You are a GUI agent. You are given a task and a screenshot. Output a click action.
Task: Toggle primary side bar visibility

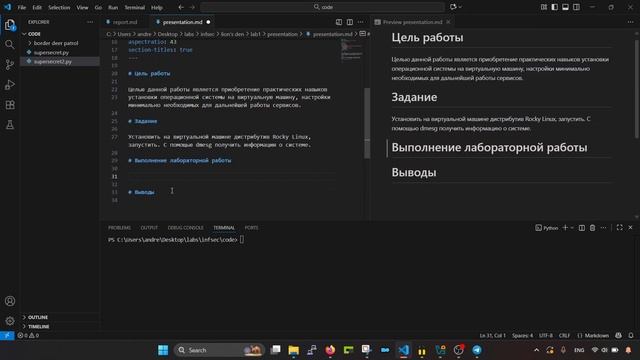[x=555, y=7]
